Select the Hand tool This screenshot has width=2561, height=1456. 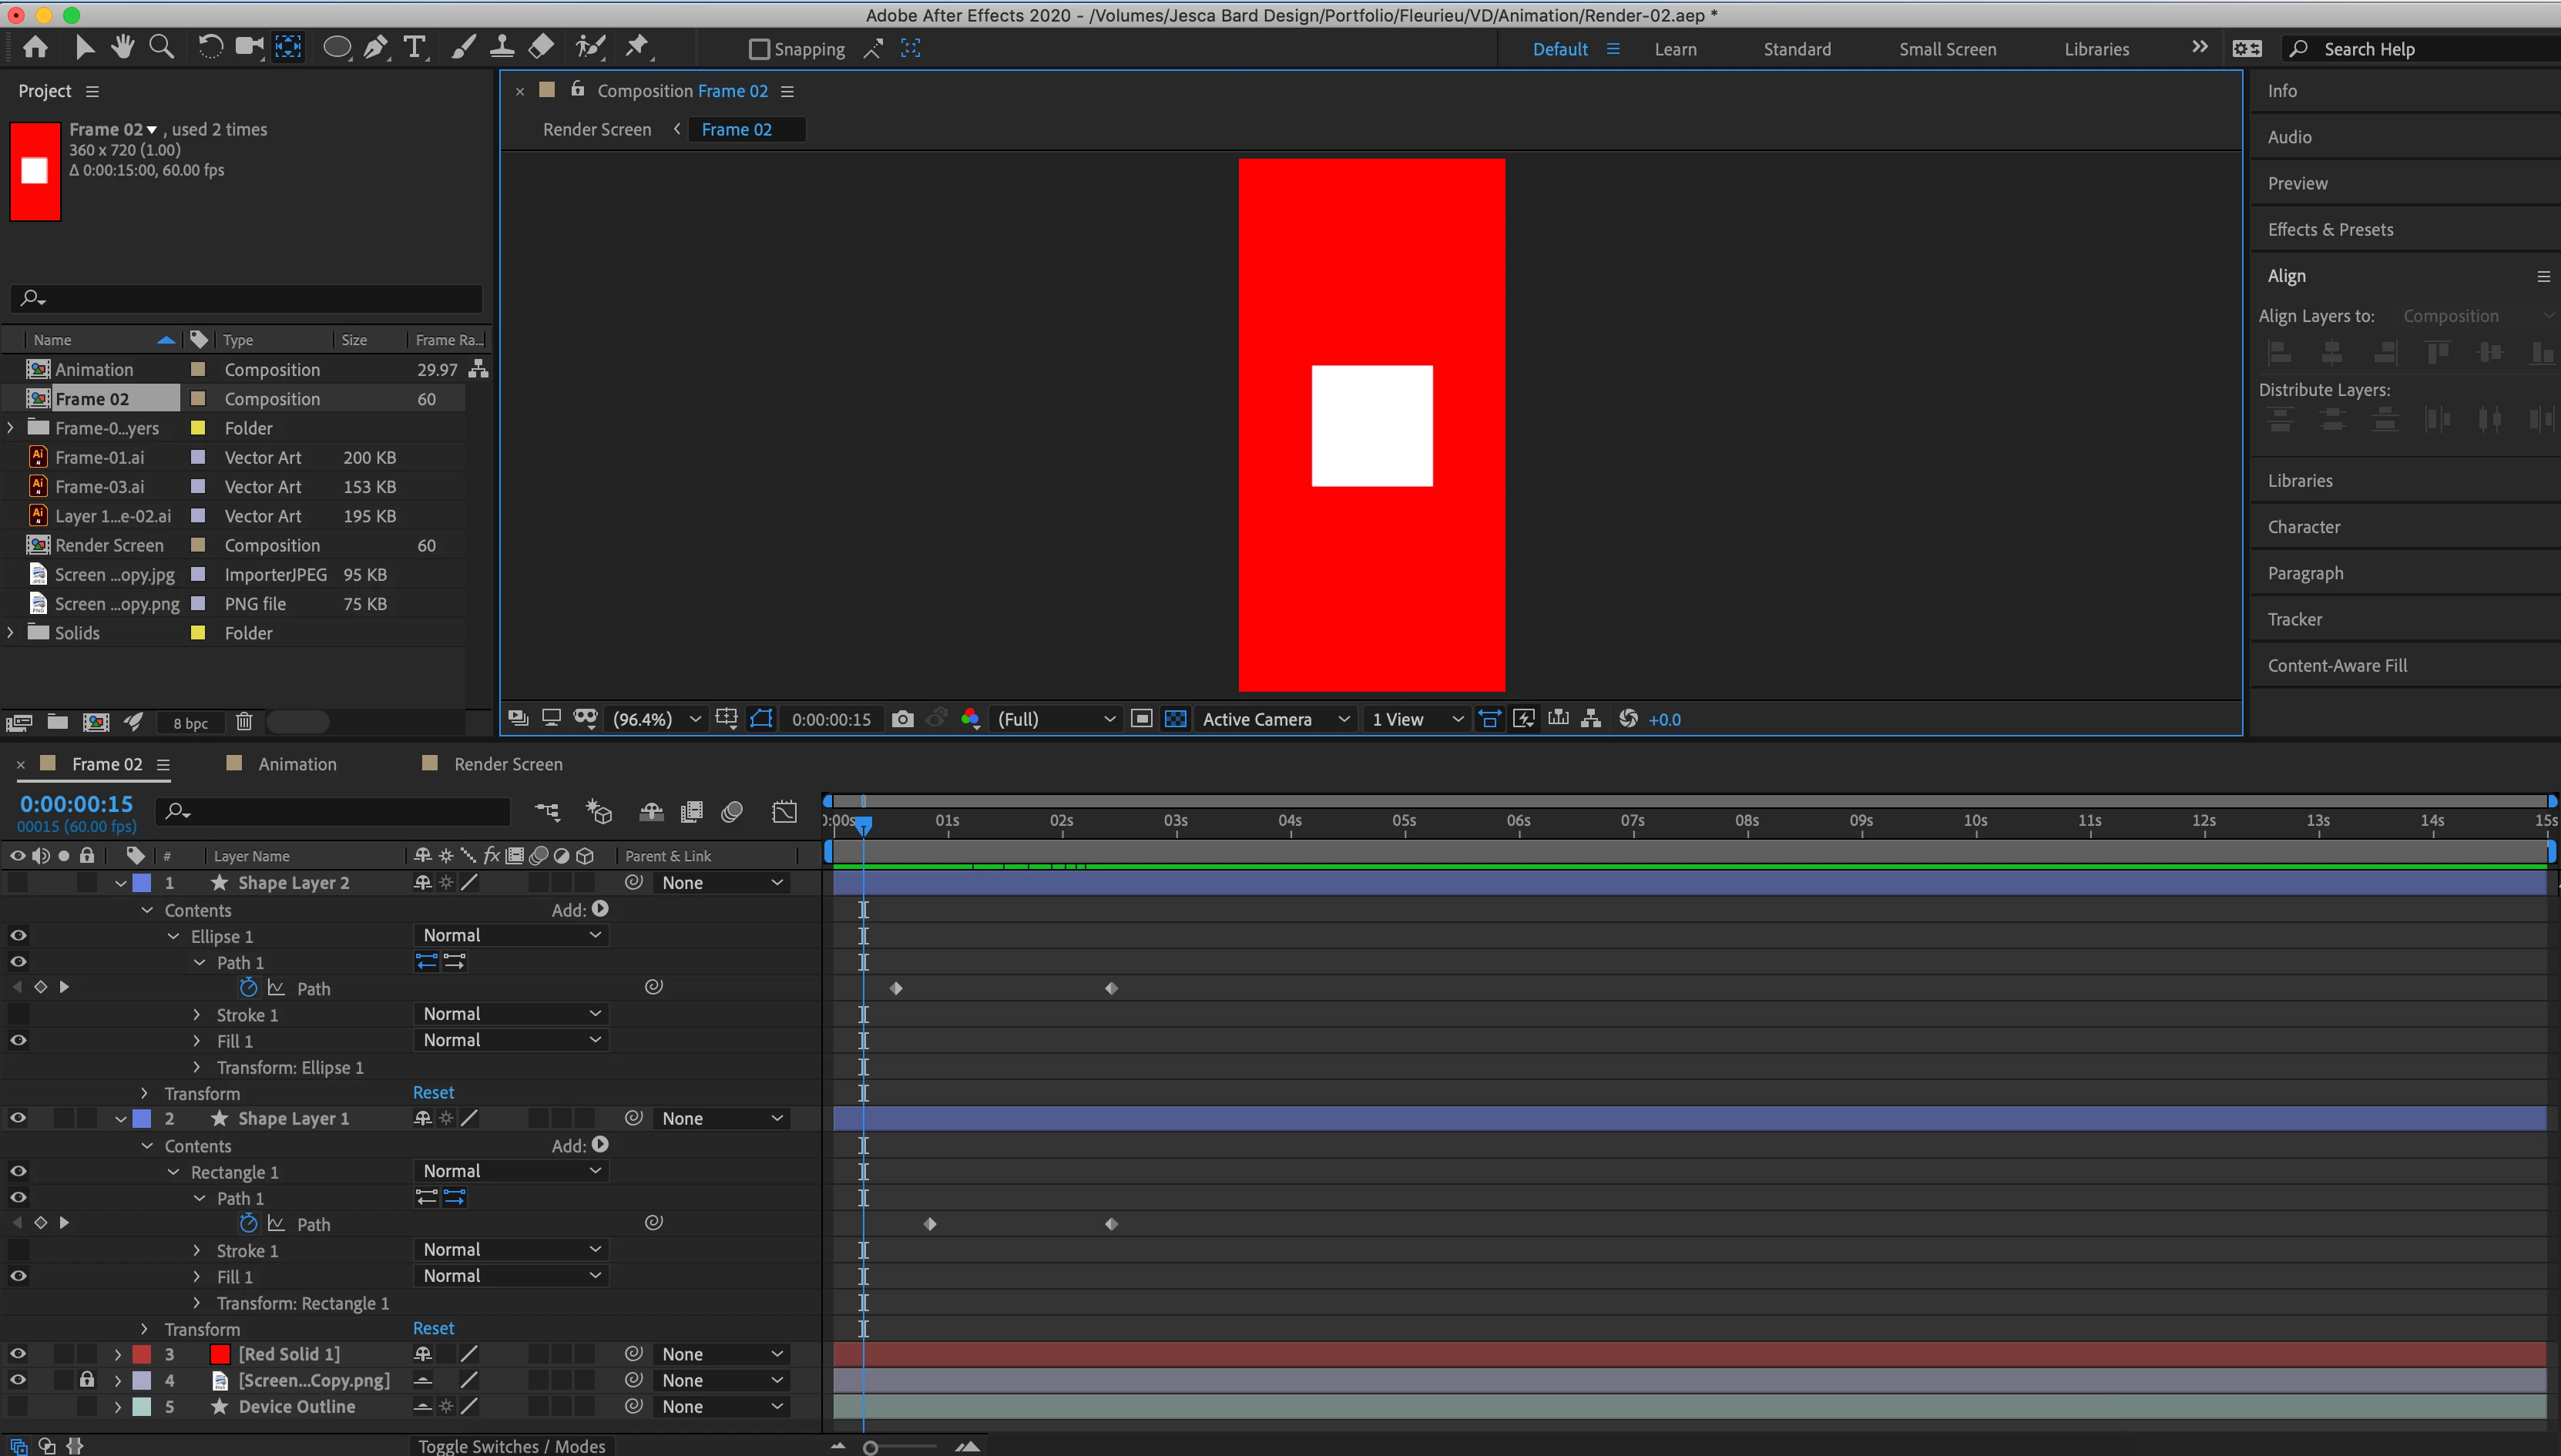click(123, 48)
